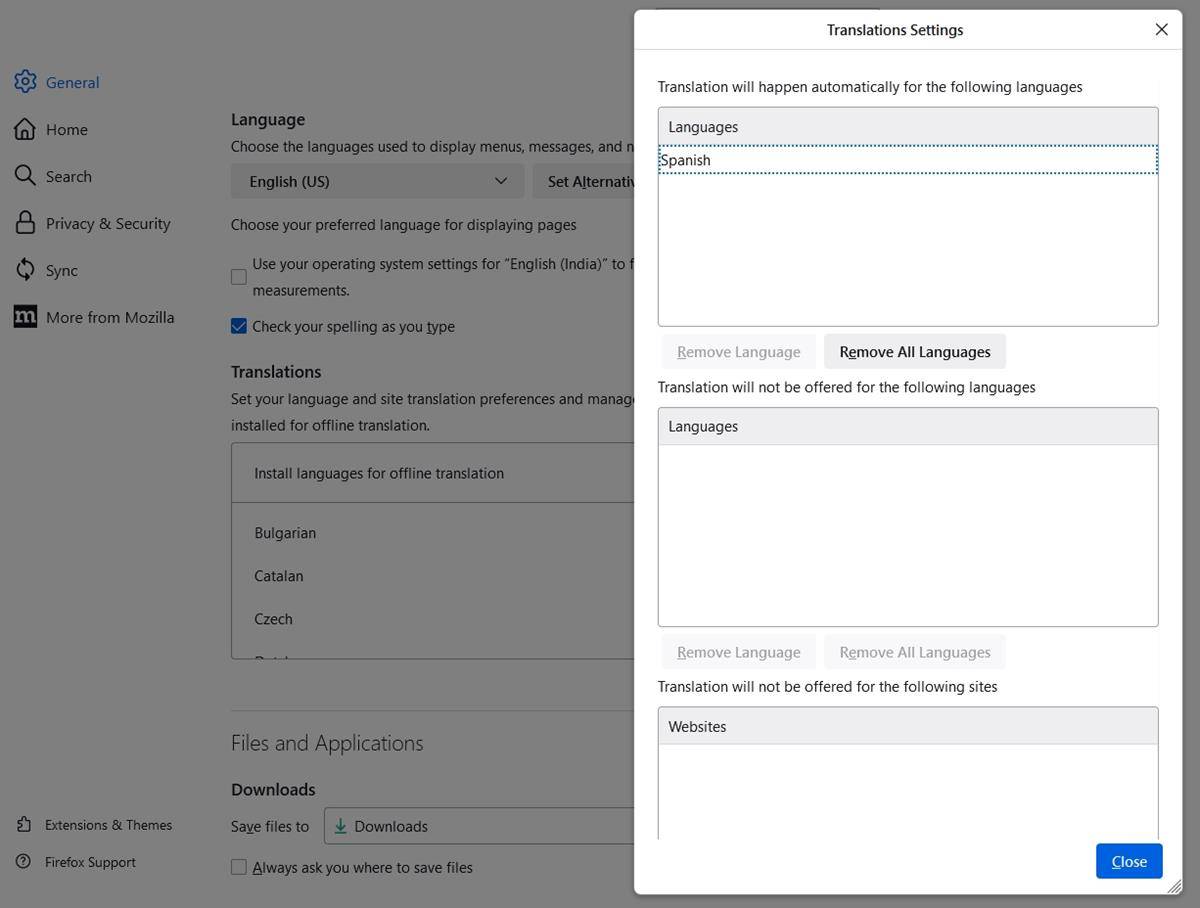
Task: Click the Downloads save location field
Action: point(479,826)
